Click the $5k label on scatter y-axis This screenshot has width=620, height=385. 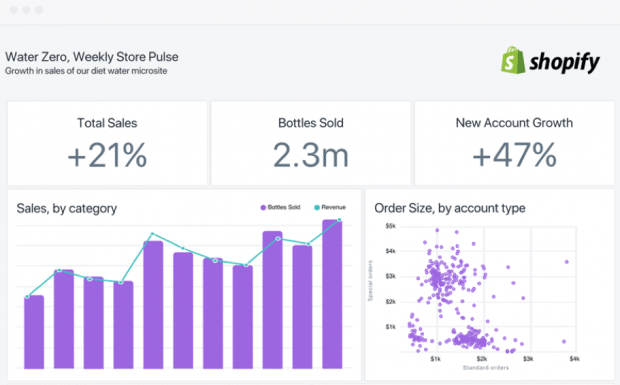(390, 226)
